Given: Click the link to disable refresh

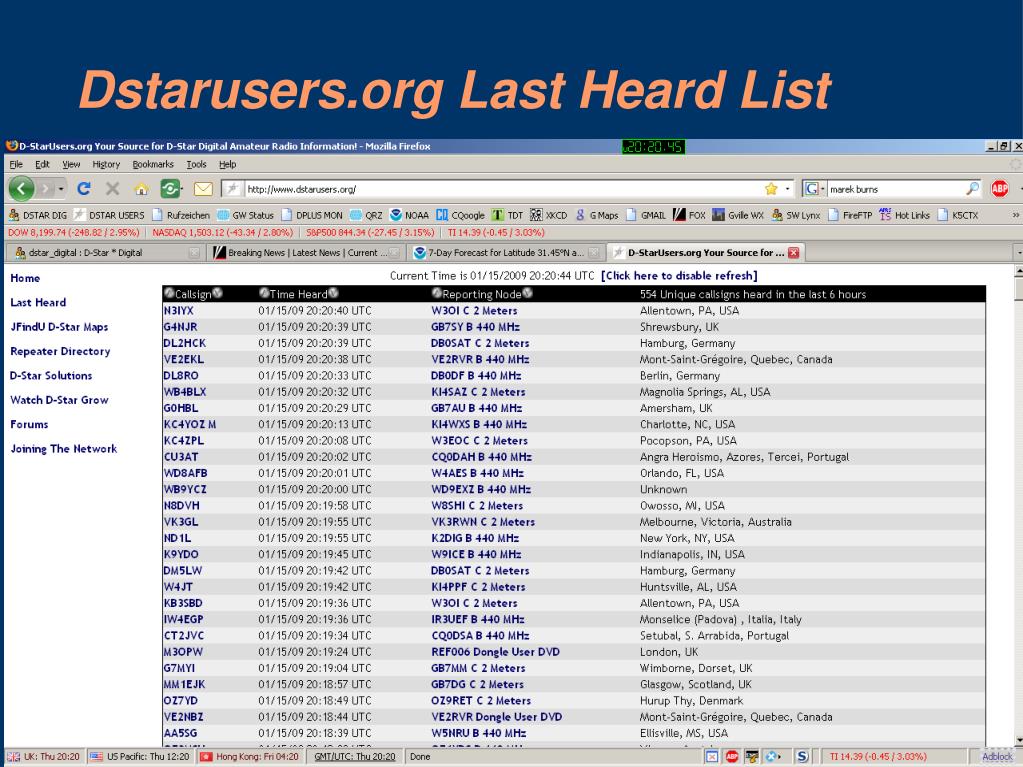Looking at the screenshot, I should [679, 276].
